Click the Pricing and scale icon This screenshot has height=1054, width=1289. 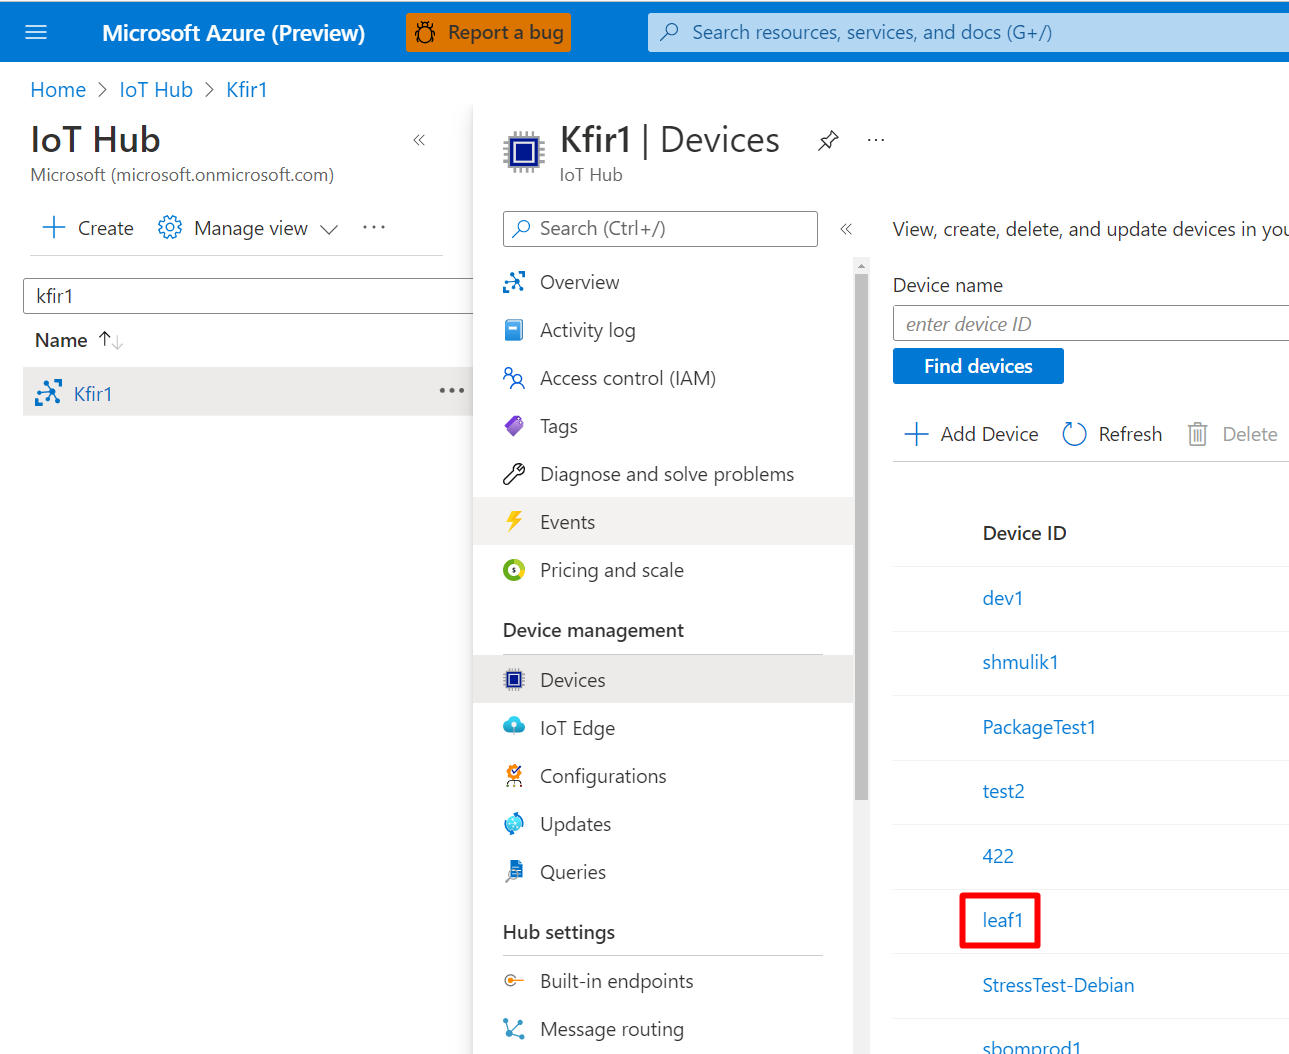tap(514, 570)
